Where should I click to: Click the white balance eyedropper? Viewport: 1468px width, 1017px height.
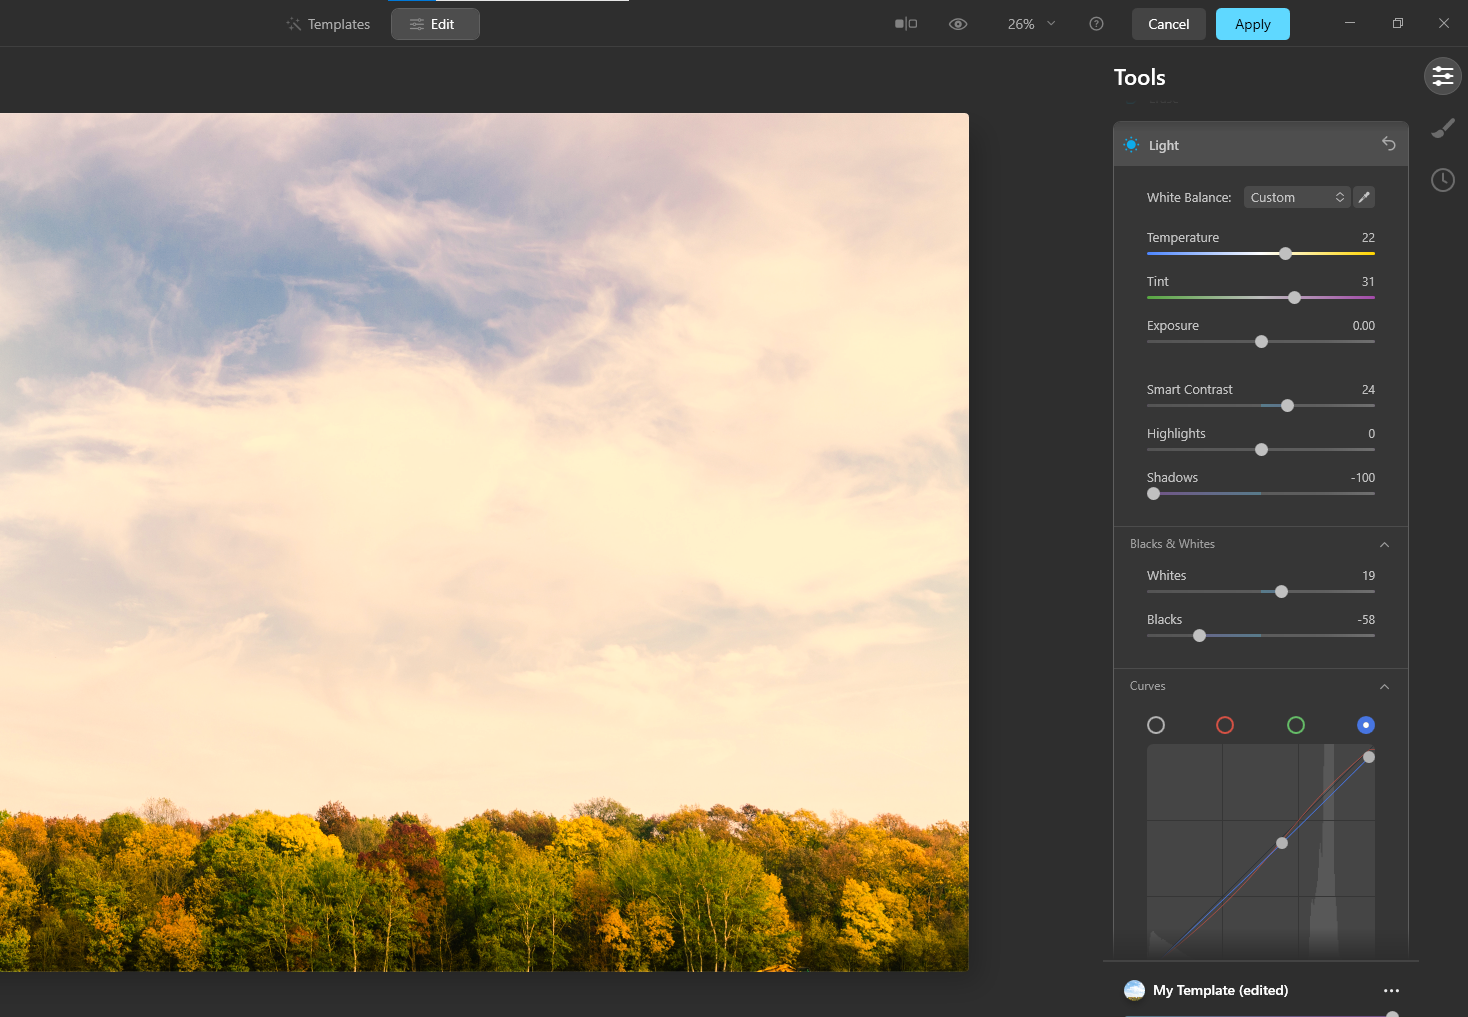coord(1364,197)
